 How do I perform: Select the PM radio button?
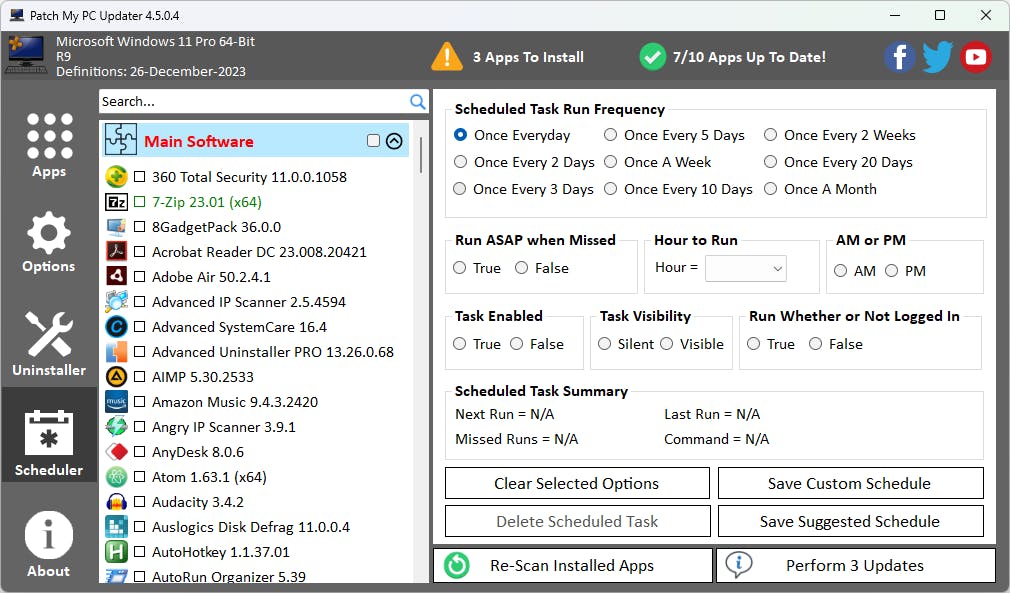click(891, 270)
